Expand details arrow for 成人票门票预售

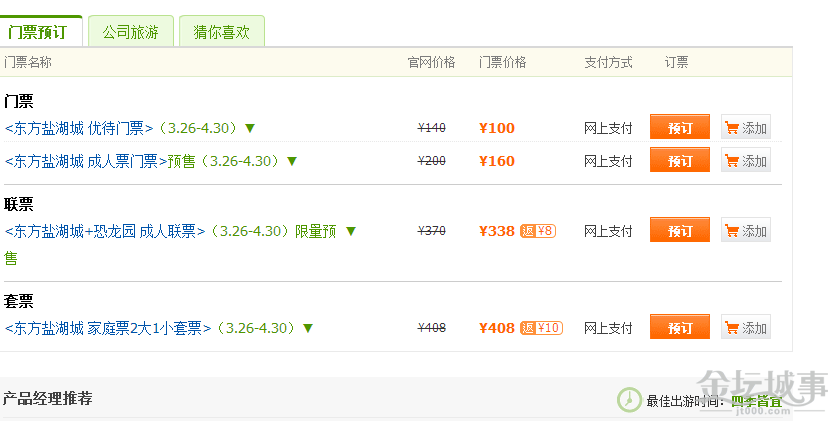pos(292,161)
